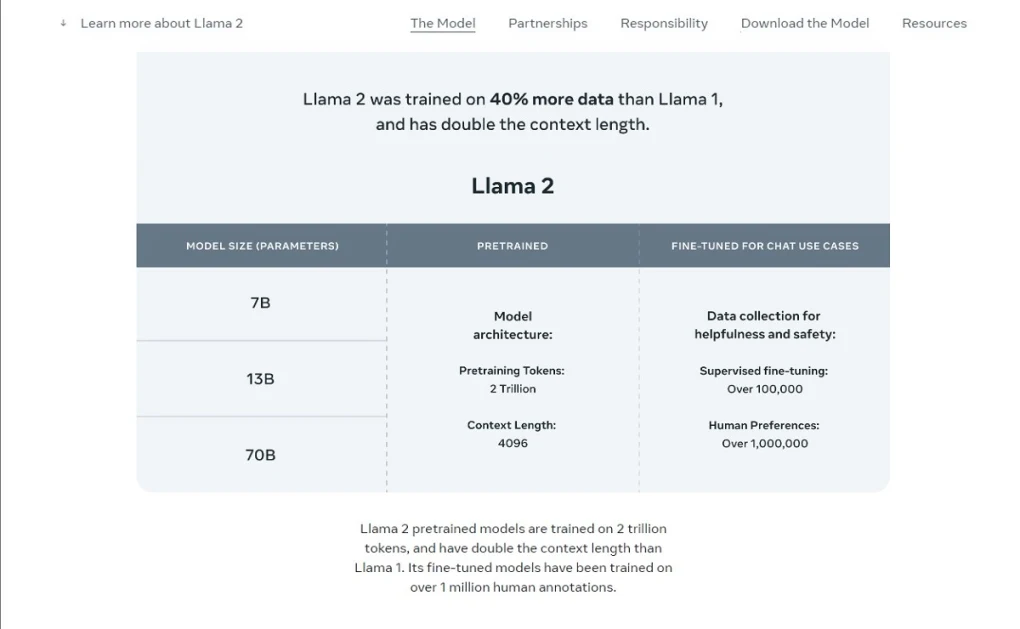1020x629 pixels.
Task: Click the Human Preferences Over 1,000,000 entry
Action: 763,434
